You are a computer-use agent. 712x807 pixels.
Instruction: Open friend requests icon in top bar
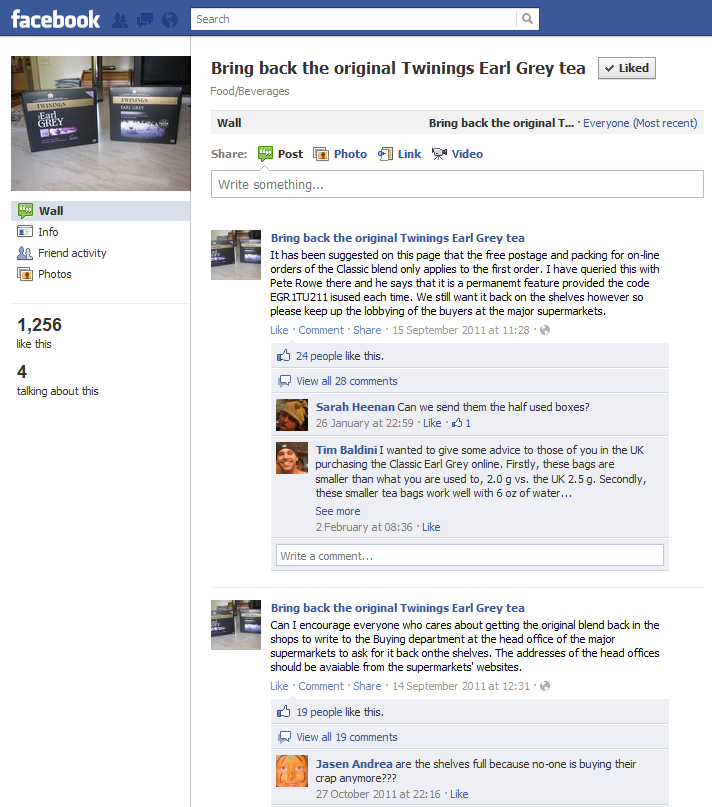click(120, 20)
